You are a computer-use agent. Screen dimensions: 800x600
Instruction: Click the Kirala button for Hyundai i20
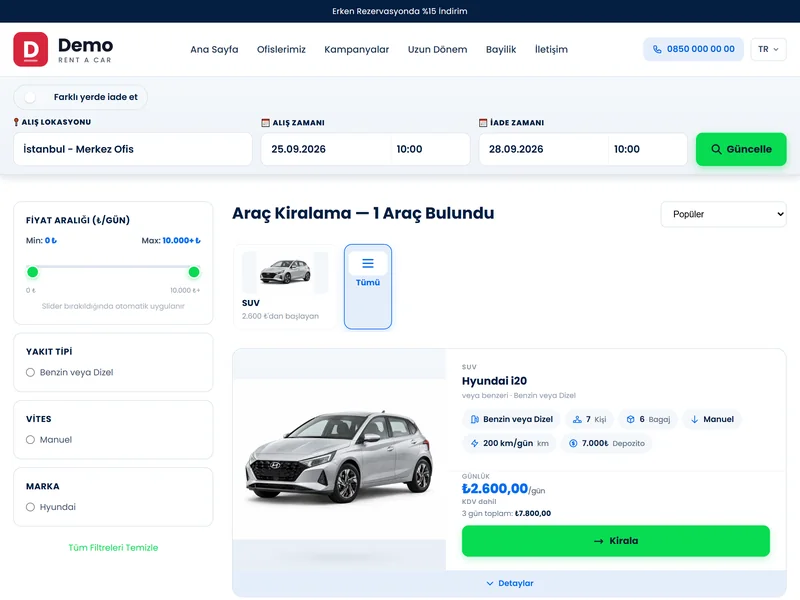pyautogui.click(x=616, y=541)
